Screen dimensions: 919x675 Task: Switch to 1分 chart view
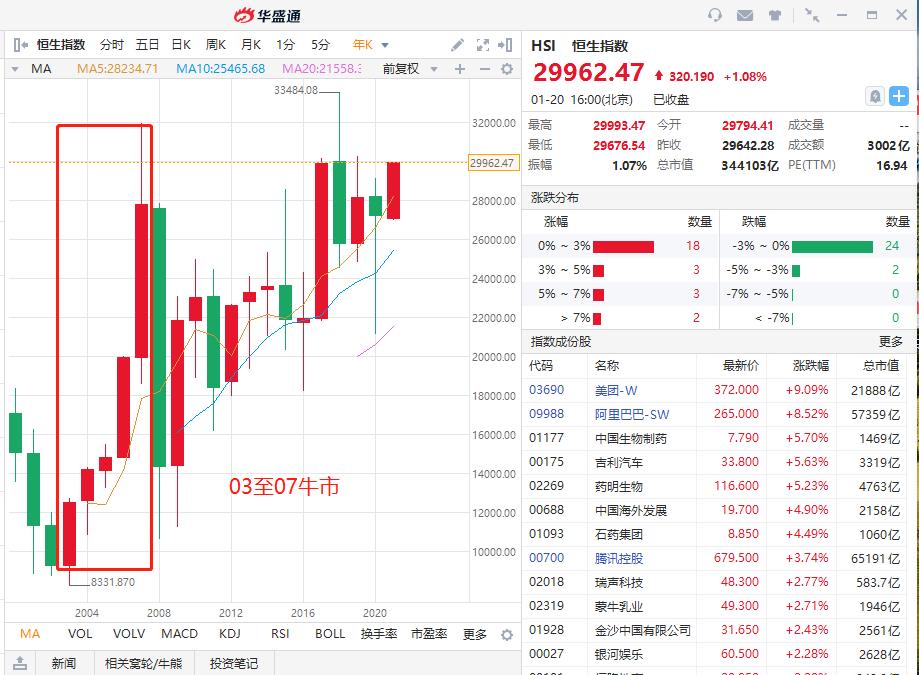(x=285, y=45)
